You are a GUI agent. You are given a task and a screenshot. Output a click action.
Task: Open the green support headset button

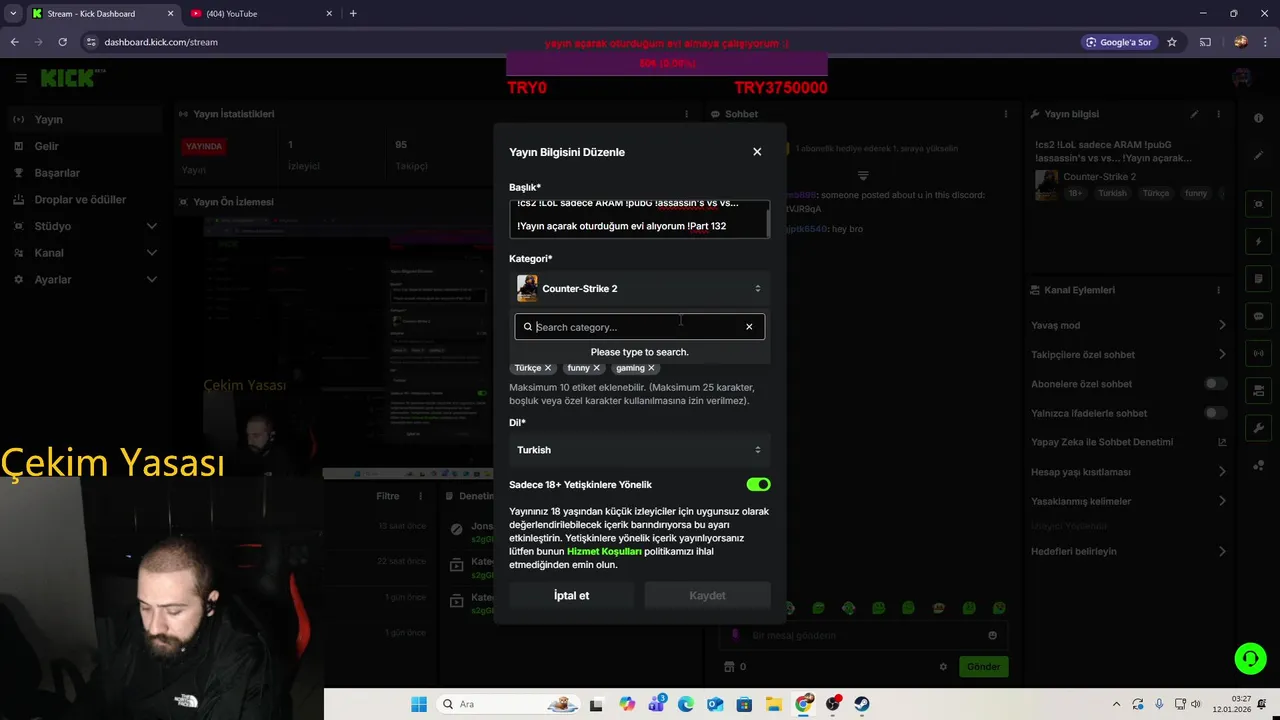[x=1250, y=658]
